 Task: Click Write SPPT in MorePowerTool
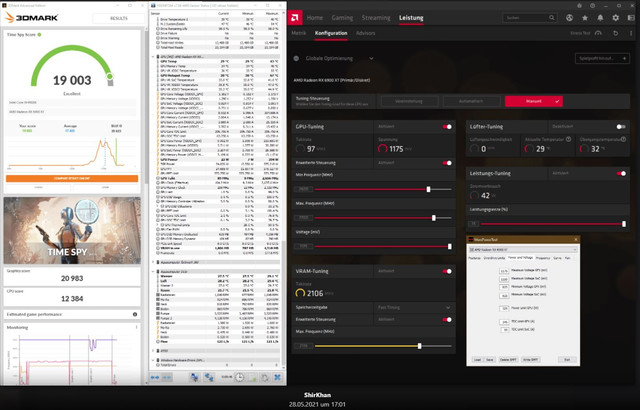[531, 359]
